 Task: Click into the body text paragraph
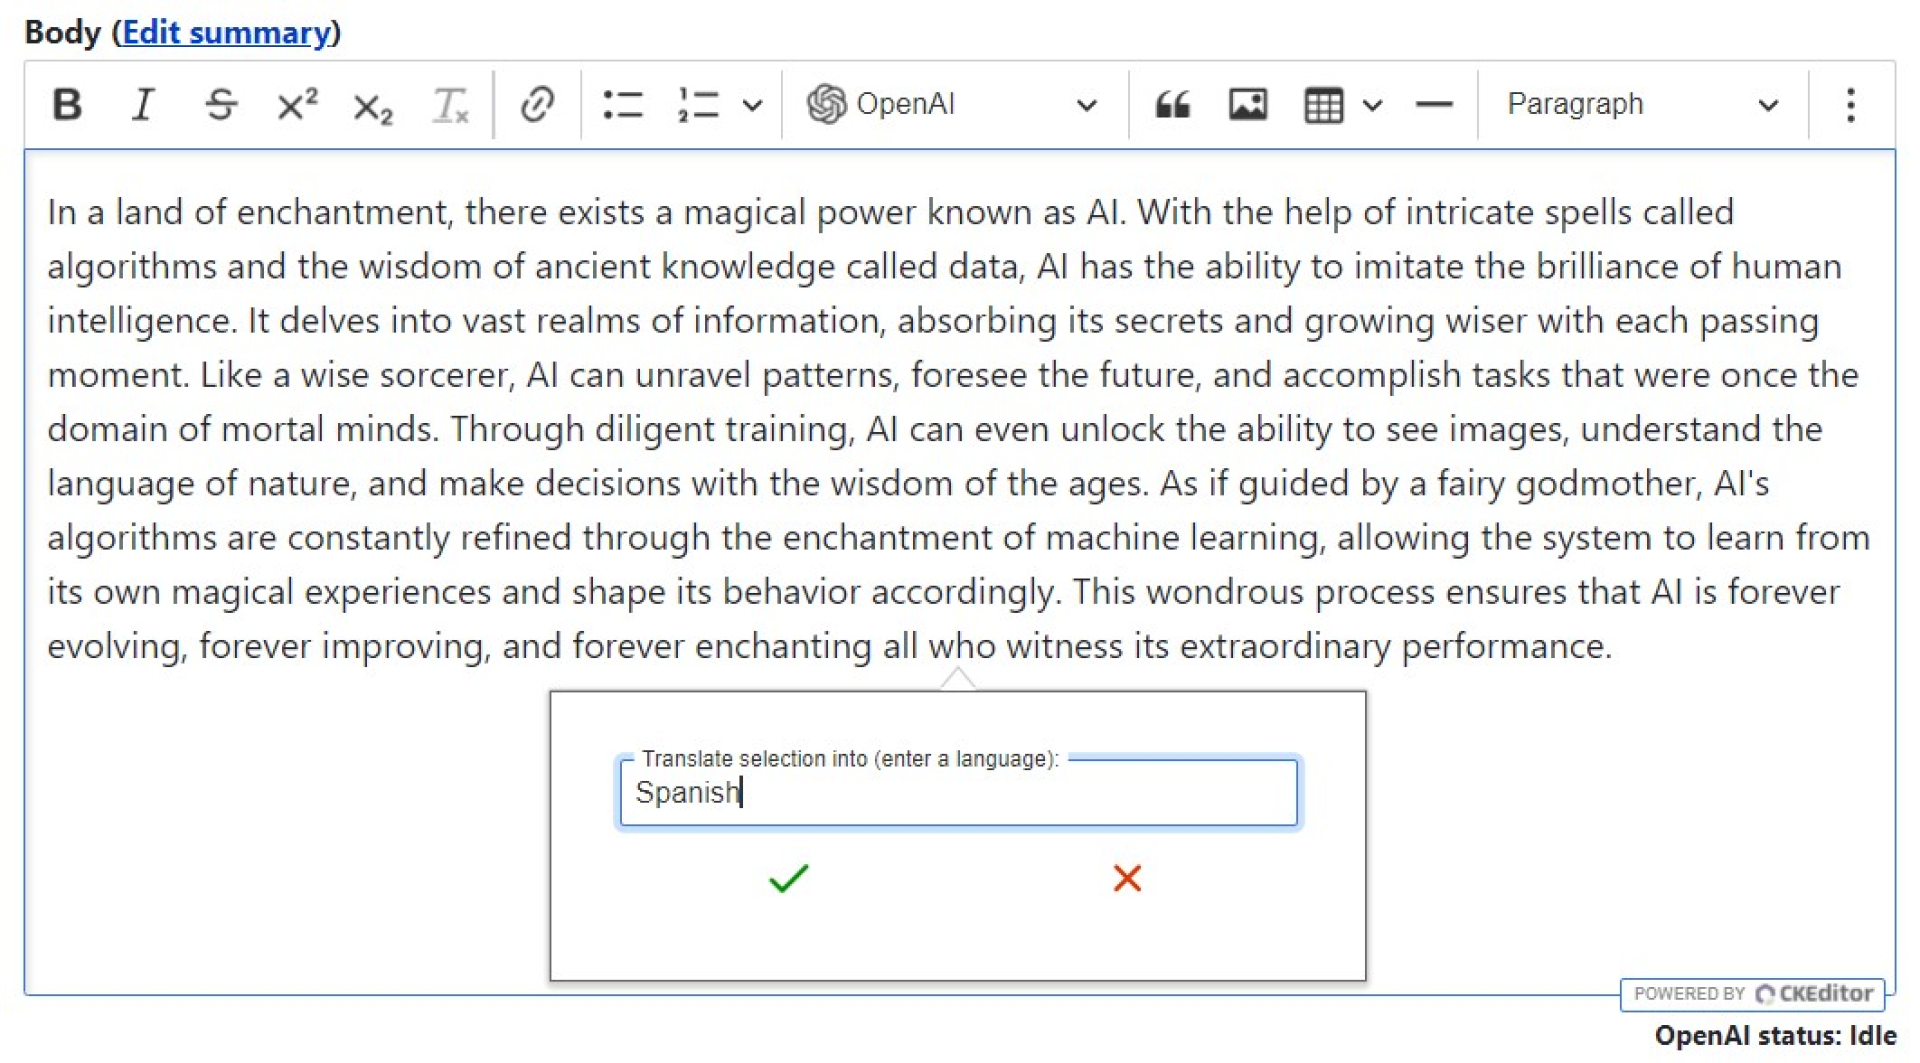[958, 428]
